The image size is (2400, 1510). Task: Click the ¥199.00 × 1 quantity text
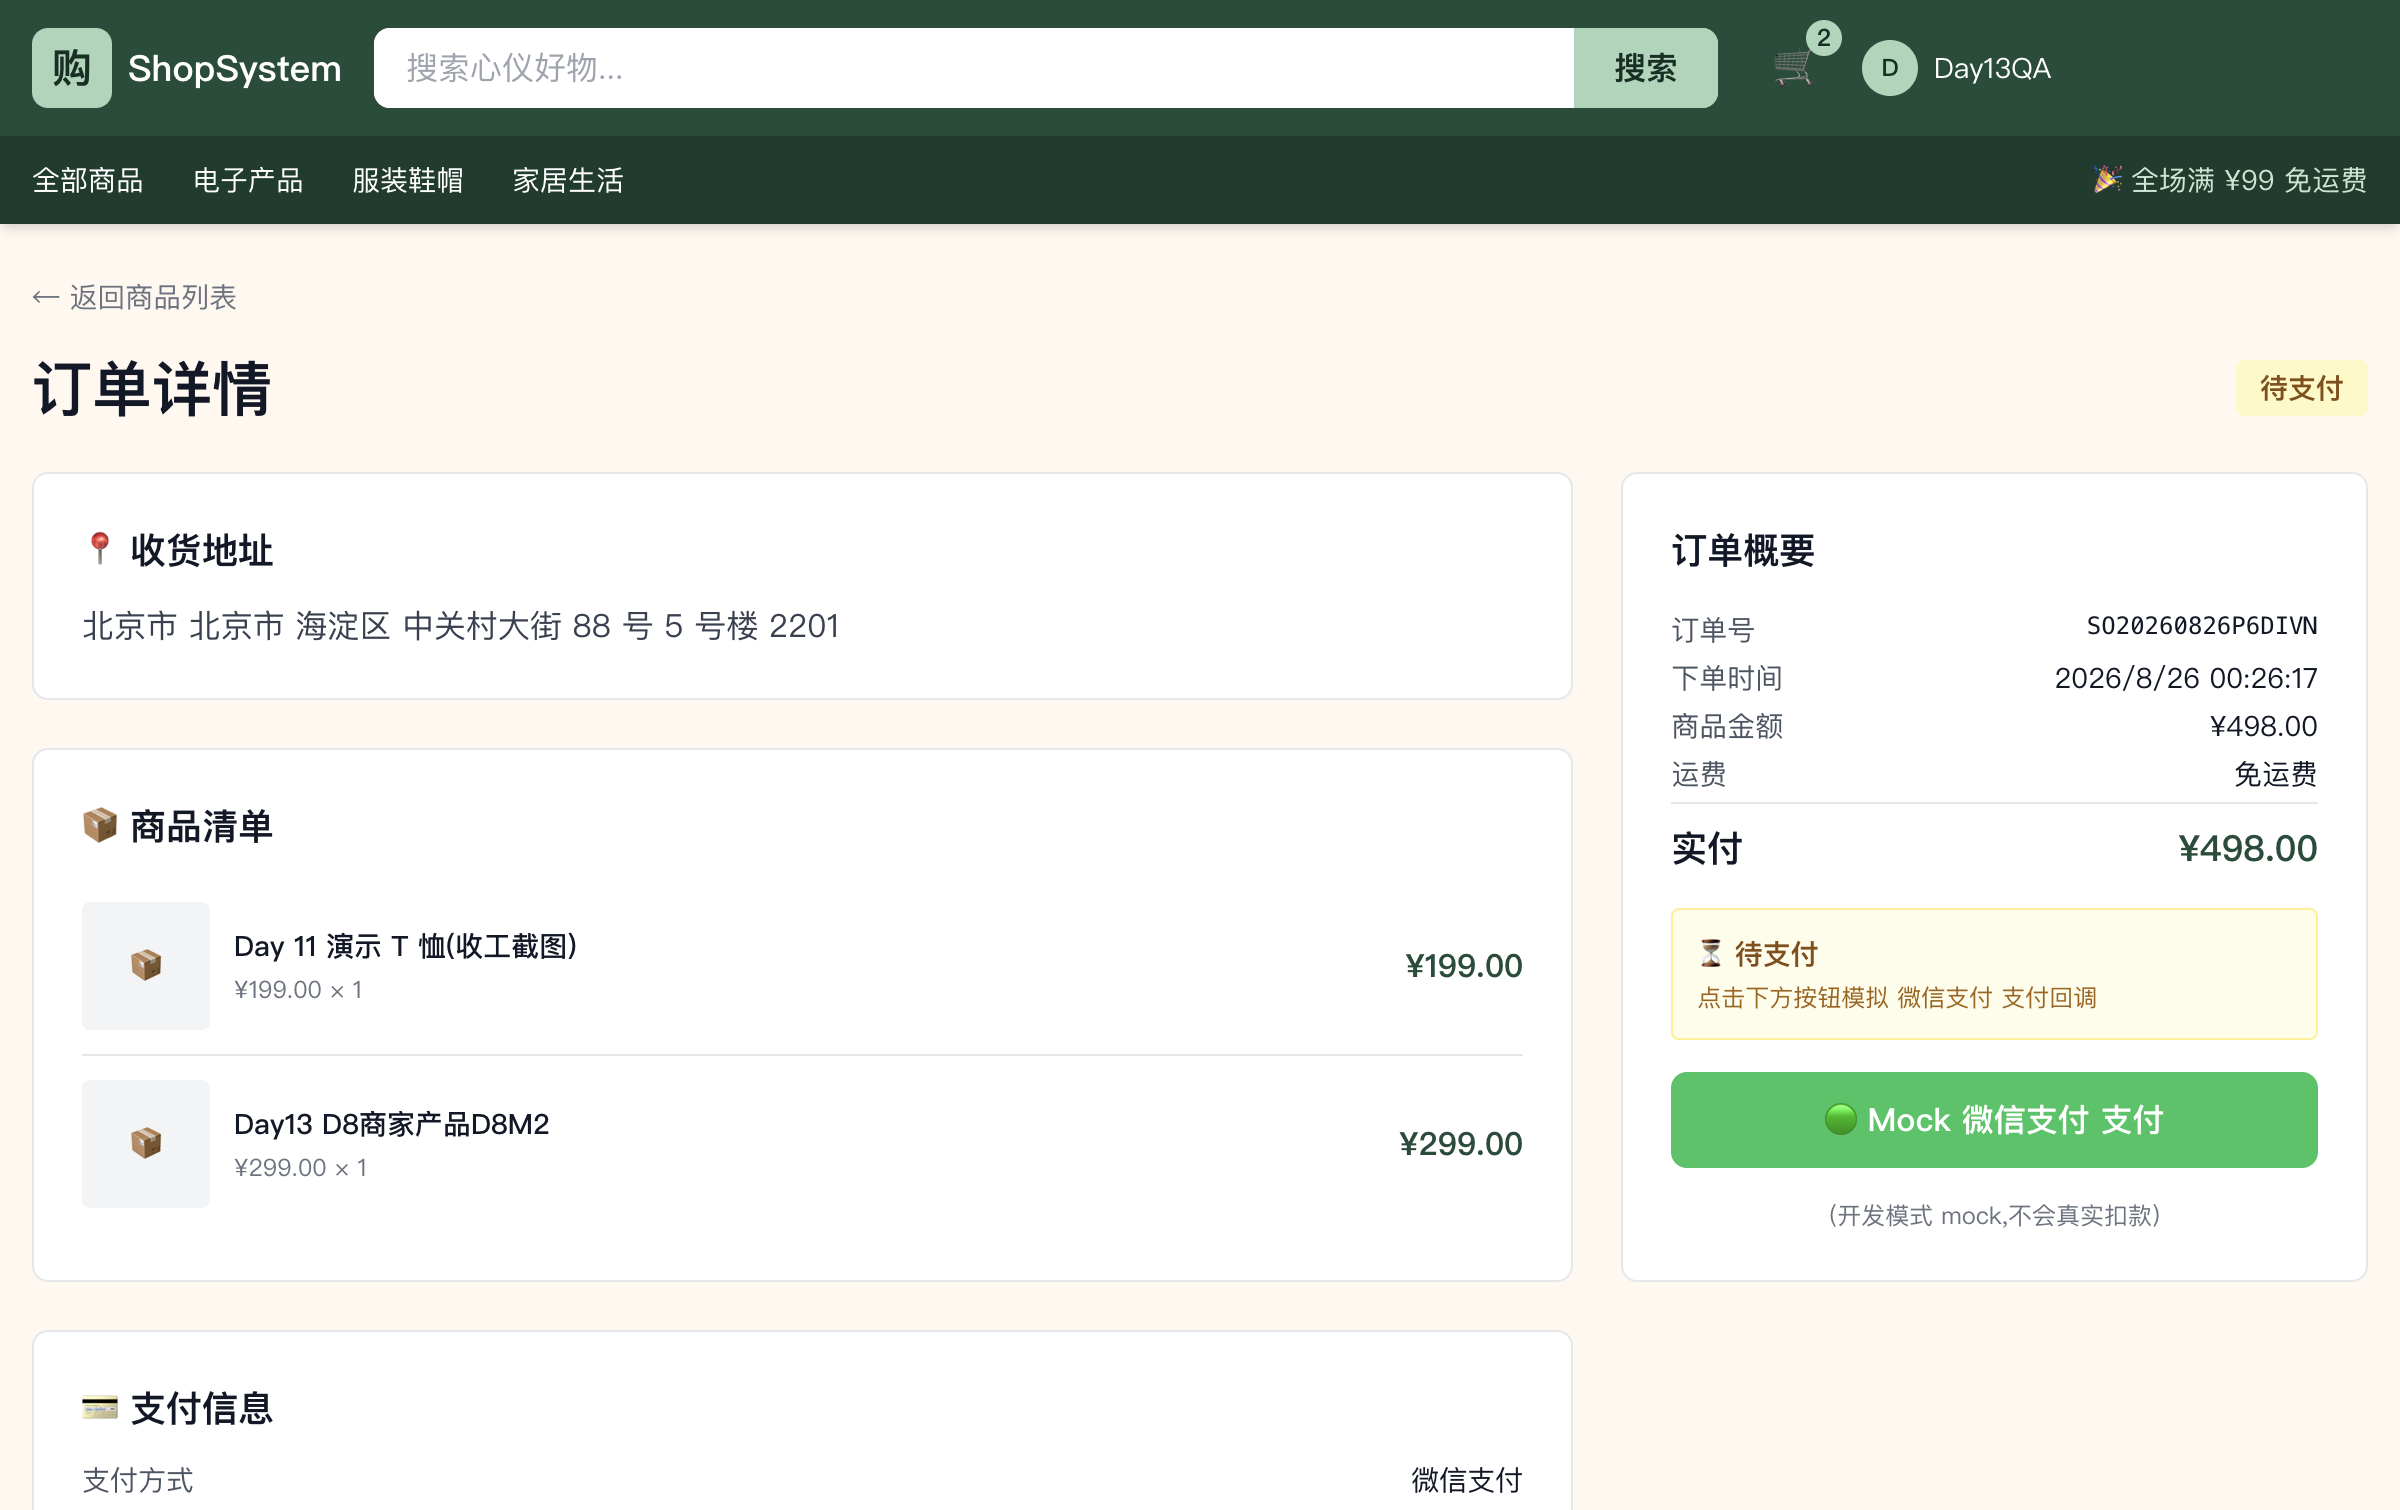point(298,990)
